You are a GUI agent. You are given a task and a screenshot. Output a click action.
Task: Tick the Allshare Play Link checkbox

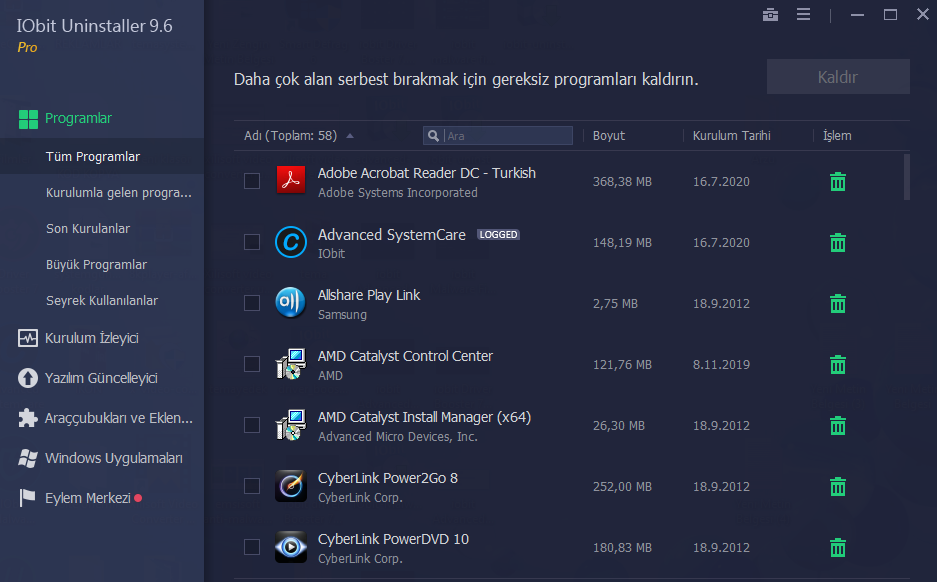point(252,303)
